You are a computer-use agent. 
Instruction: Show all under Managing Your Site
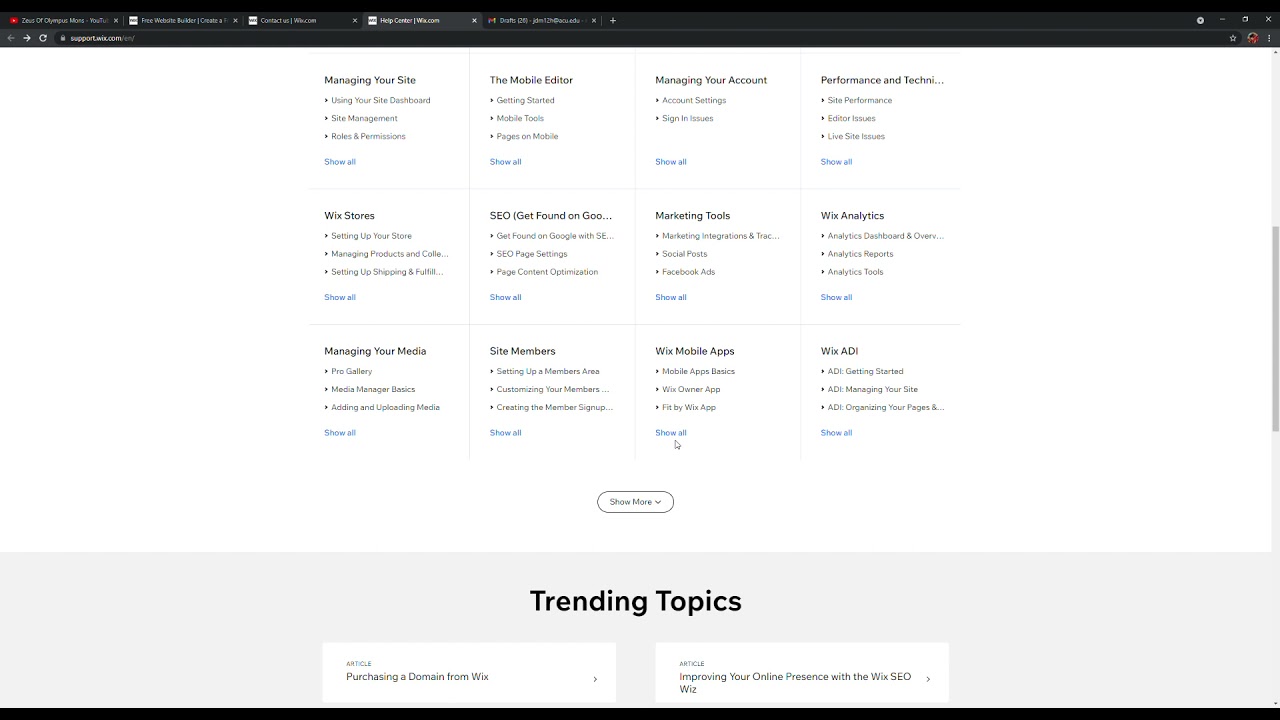pos(340,162)
